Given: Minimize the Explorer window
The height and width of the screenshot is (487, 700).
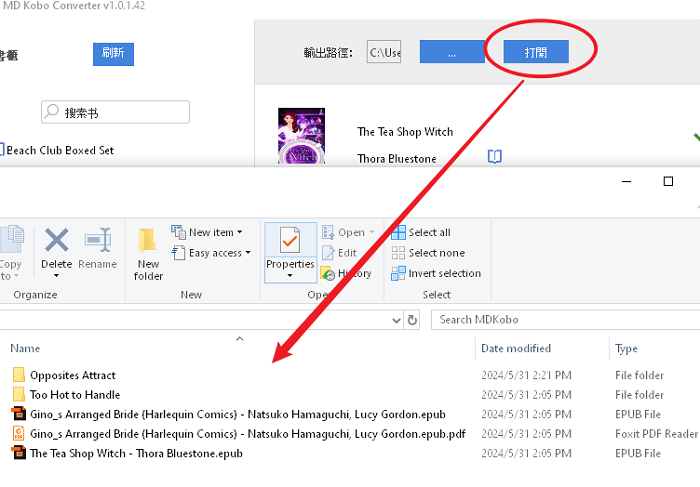Looking at the screenshot, I should 626,181.
